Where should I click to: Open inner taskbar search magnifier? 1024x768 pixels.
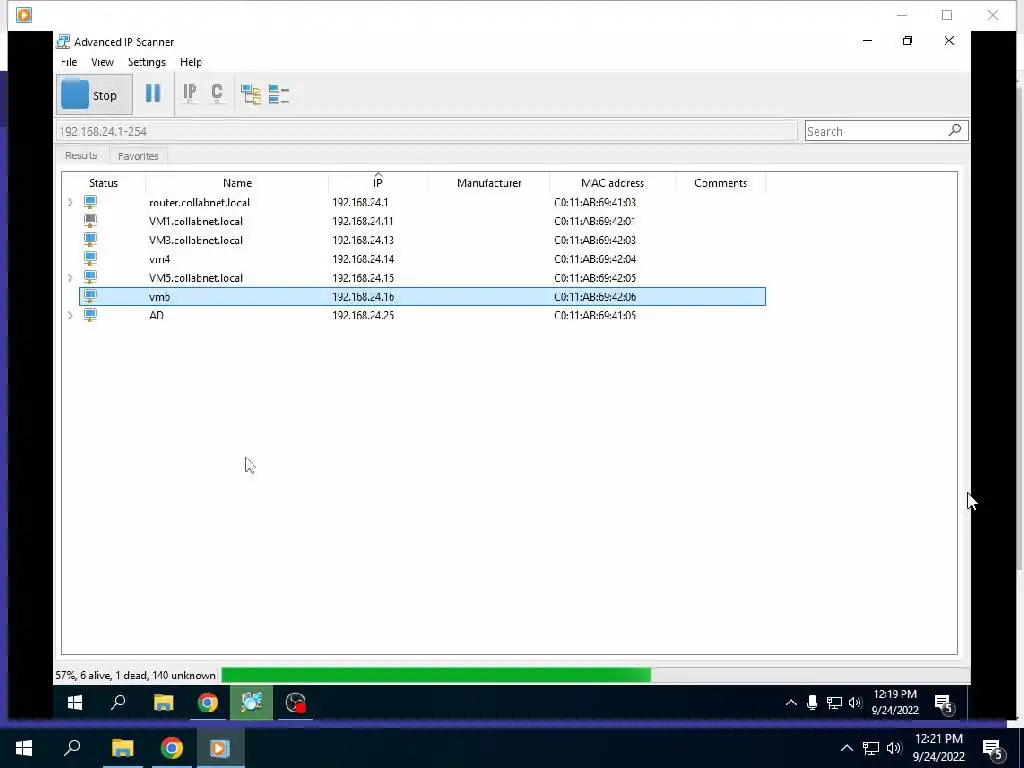(x=118, y=703)
